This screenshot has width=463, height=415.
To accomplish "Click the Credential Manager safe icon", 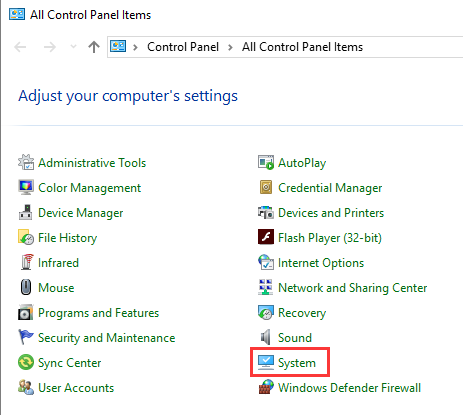I will 266,187.
